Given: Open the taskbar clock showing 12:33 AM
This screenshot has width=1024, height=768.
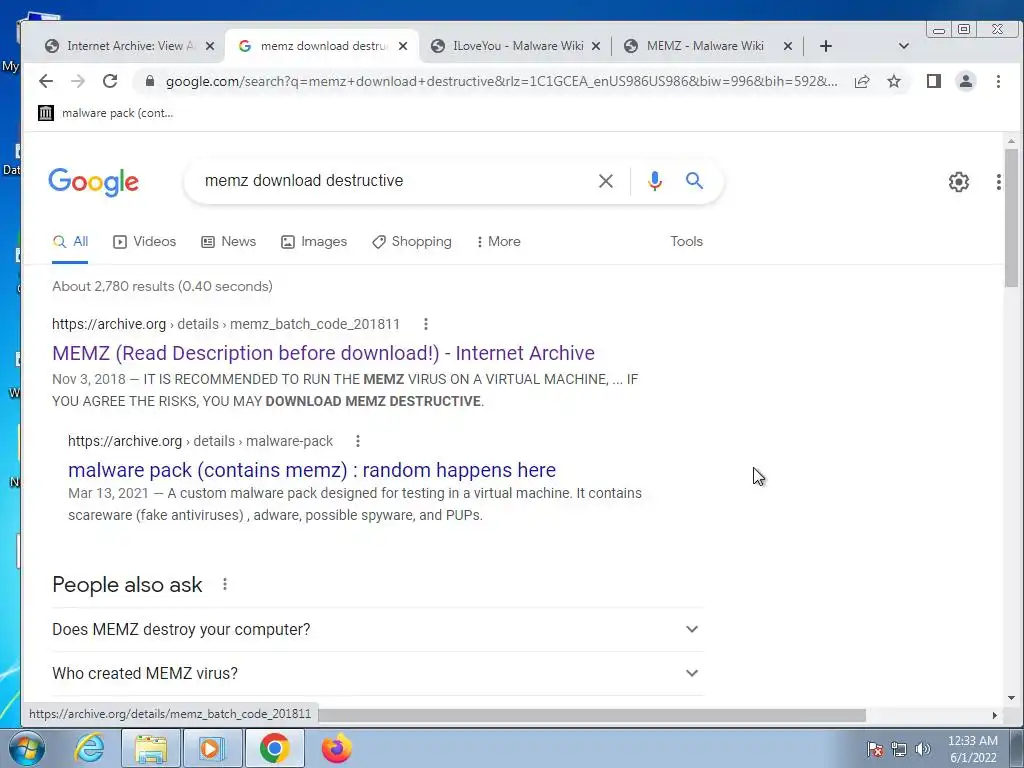Looking at the screenshot, I should tap(972, 749).
